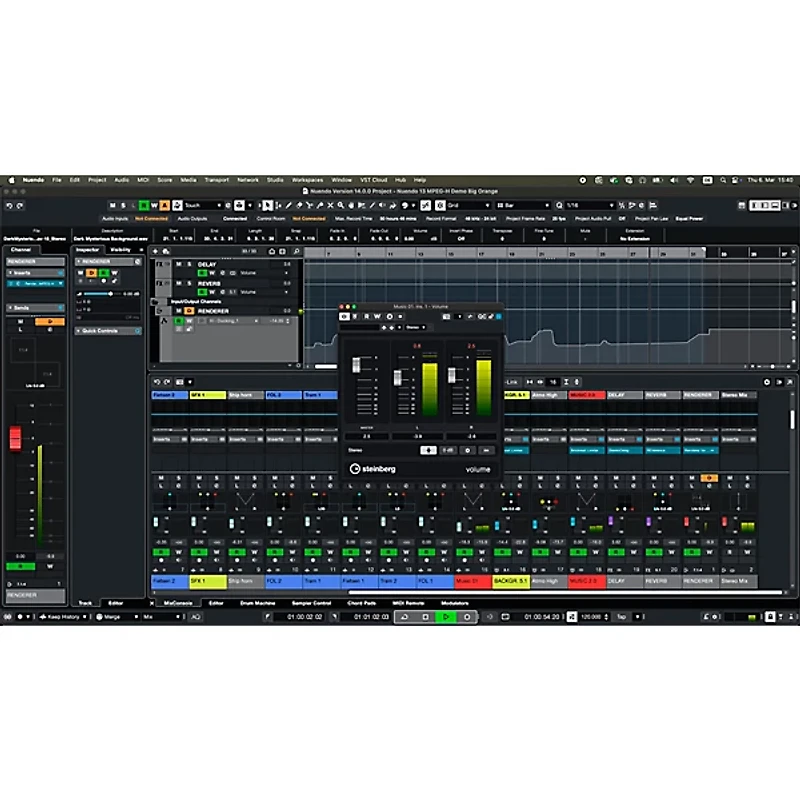The width and height of the screenshot is (800, 800).
Task: Enable Read automation in the Volume plugin
Action: [366, 316]
